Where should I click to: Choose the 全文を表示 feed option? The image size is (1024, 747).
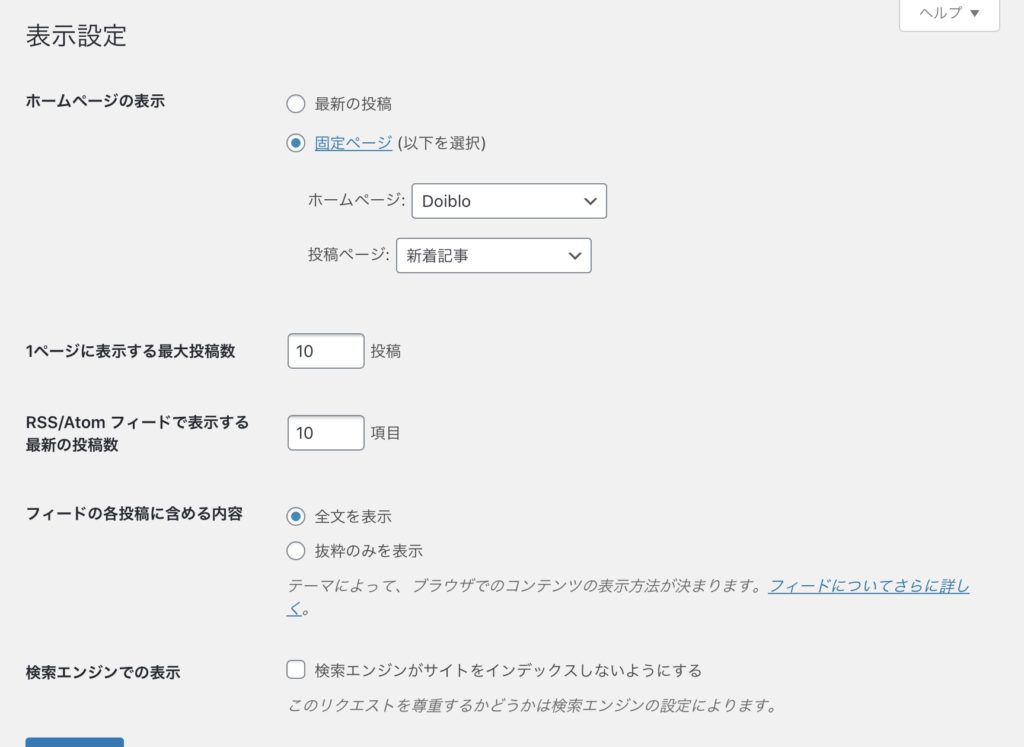coord(295,517)
